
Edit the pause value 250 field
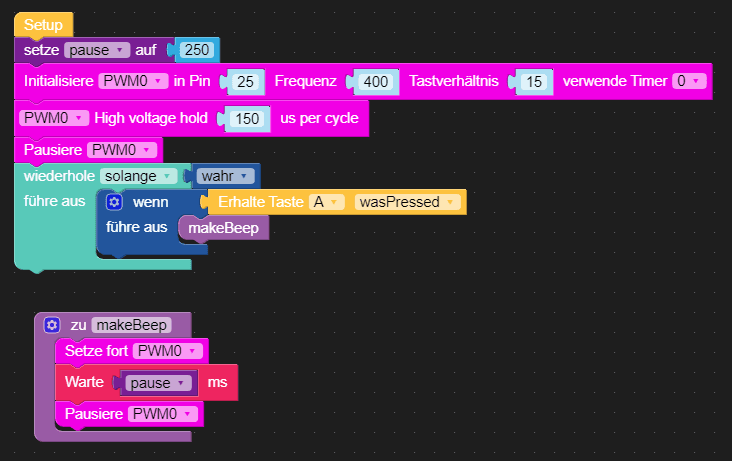198,50
